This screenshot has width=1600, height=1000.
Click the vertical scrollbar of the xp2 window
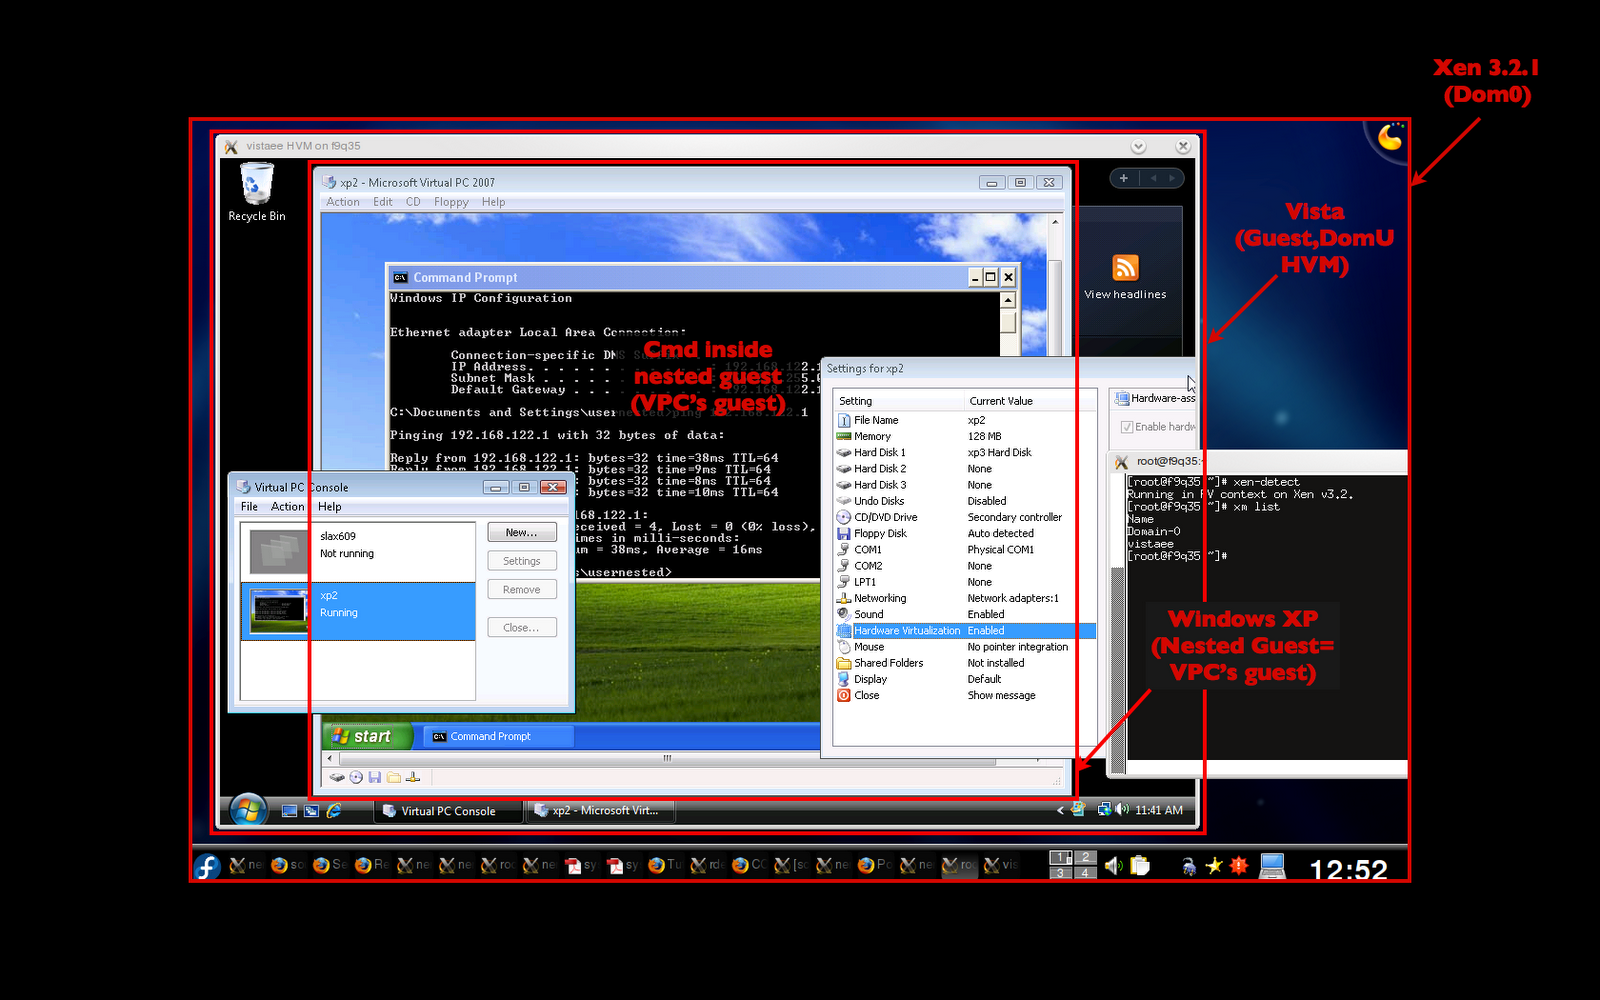(1055, 482)
